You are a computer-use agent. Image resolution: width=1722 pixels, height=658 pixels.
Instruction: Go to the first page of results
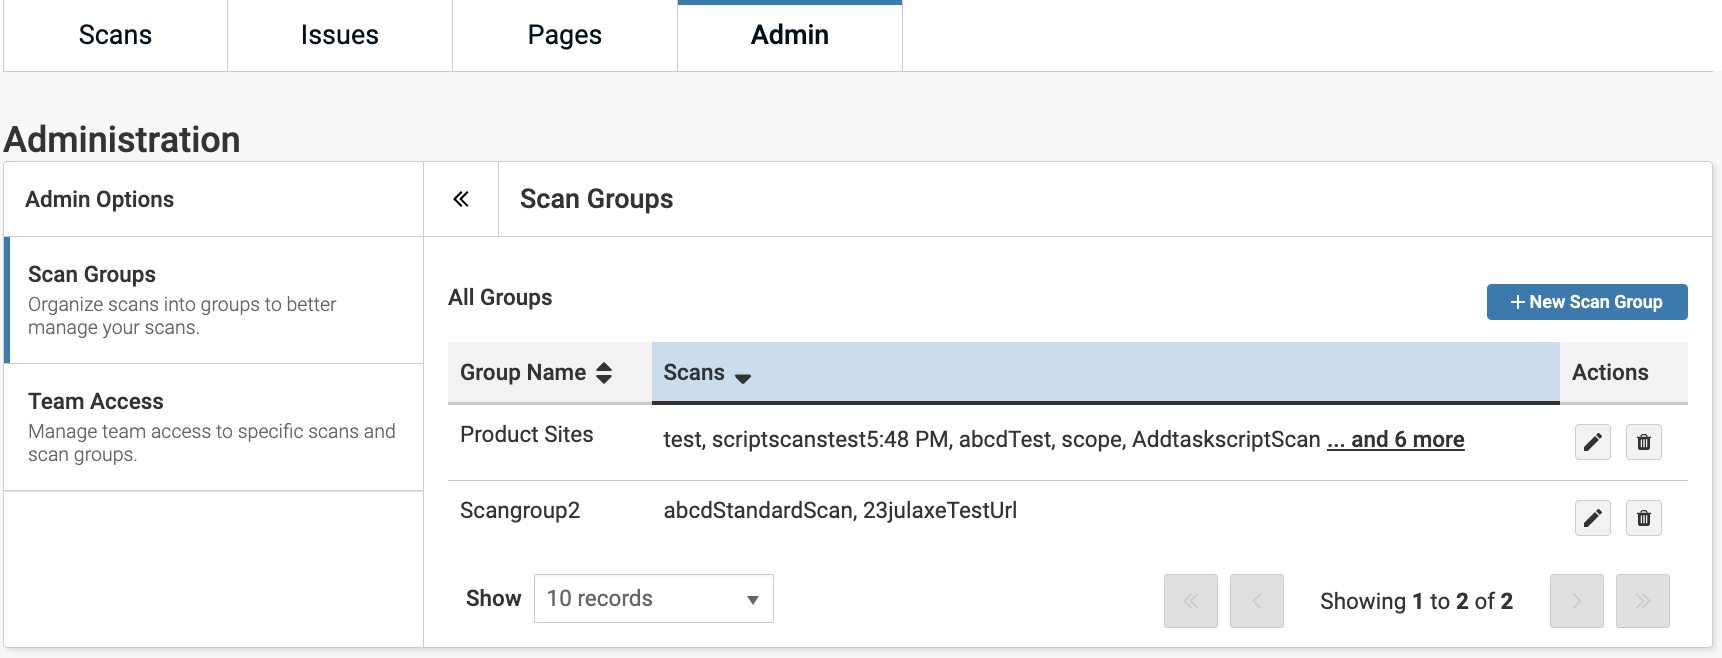click(1190, 601)
